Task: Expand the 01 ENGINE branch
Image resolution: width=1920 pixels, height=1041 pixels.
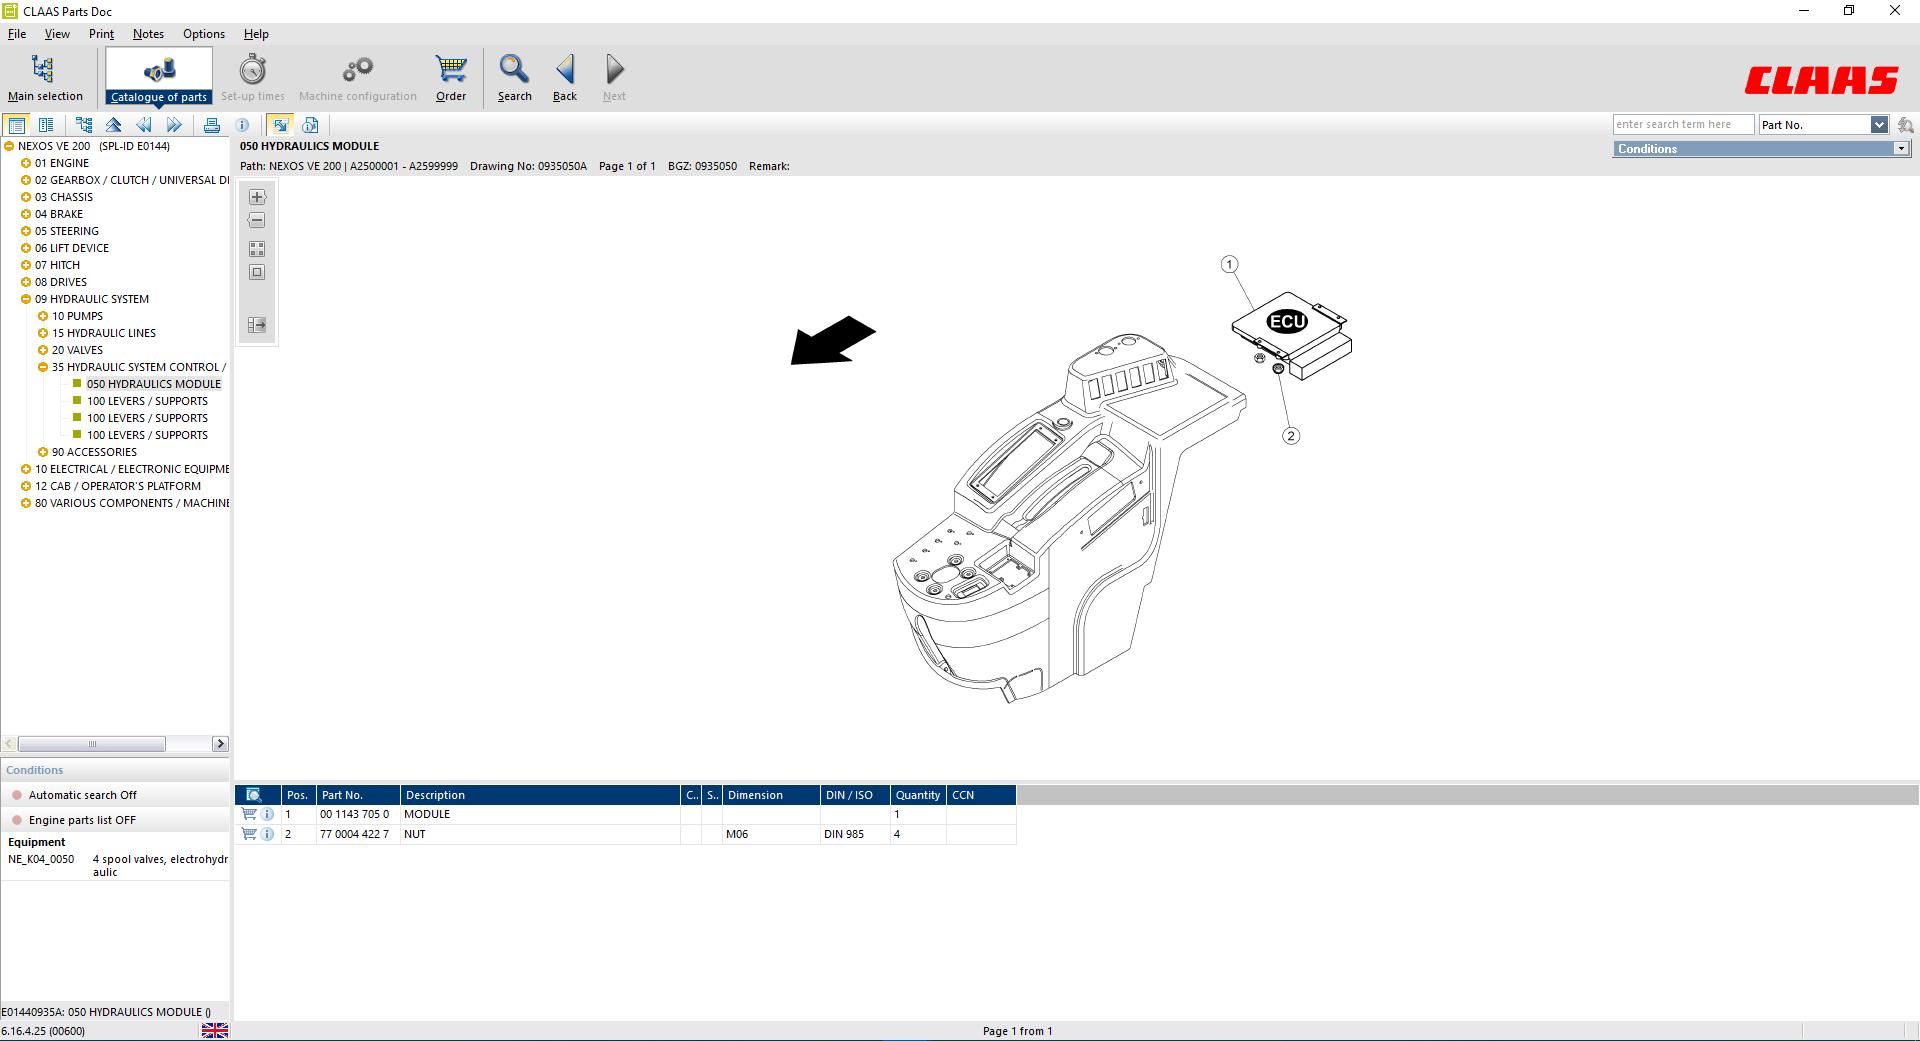Action: pyautogui.click(x=24, y=162)
